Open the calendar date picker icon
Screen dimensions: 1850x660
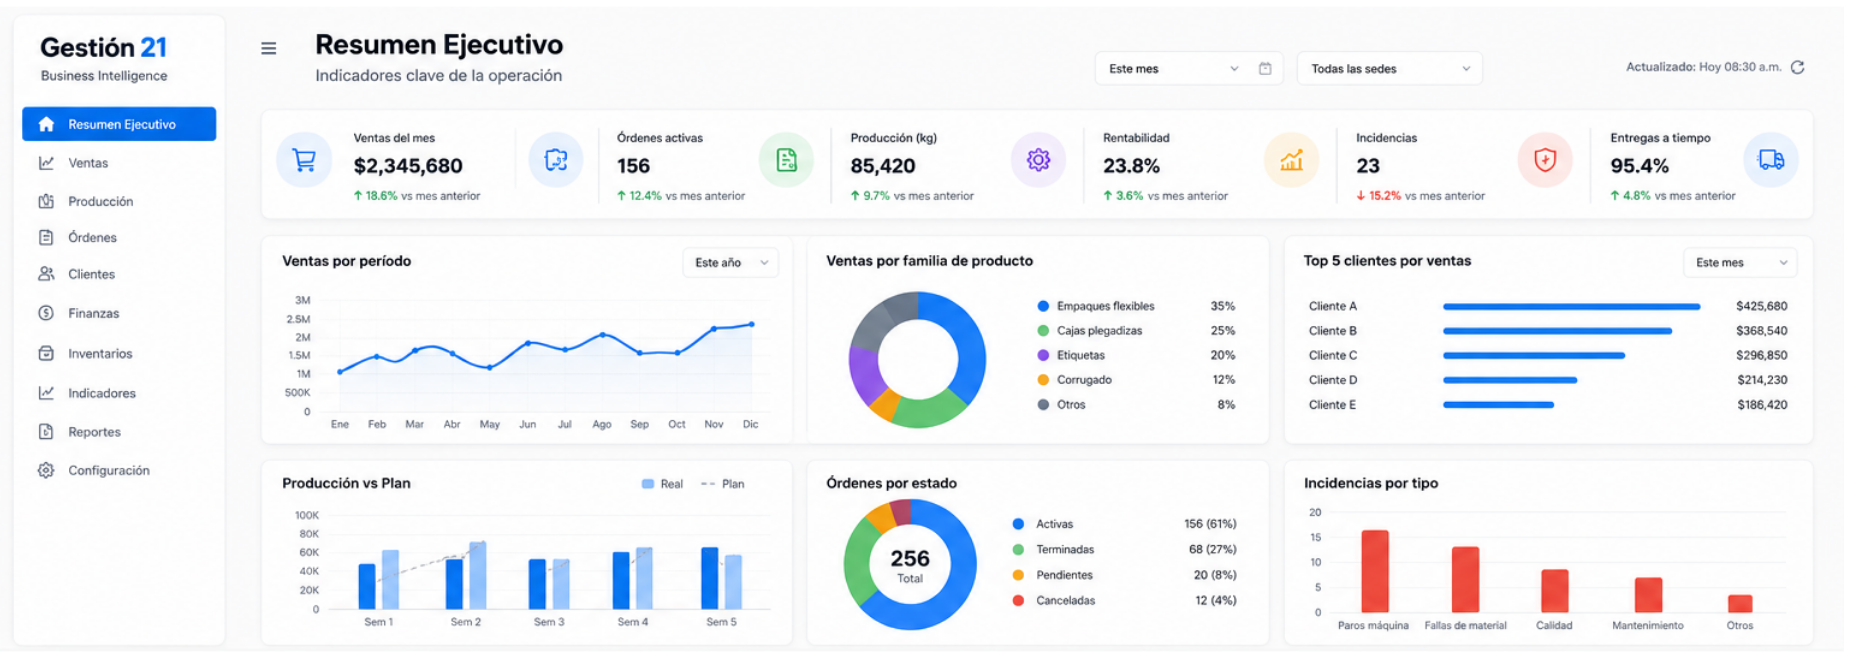point(1265,68)
